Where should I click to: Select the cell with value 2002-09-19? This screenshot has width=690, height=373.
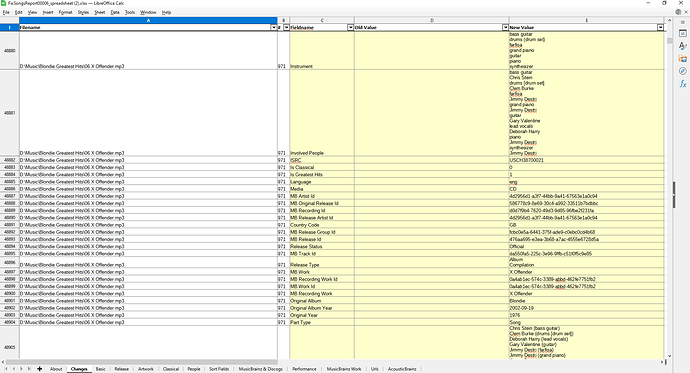[x=586, y=308]
